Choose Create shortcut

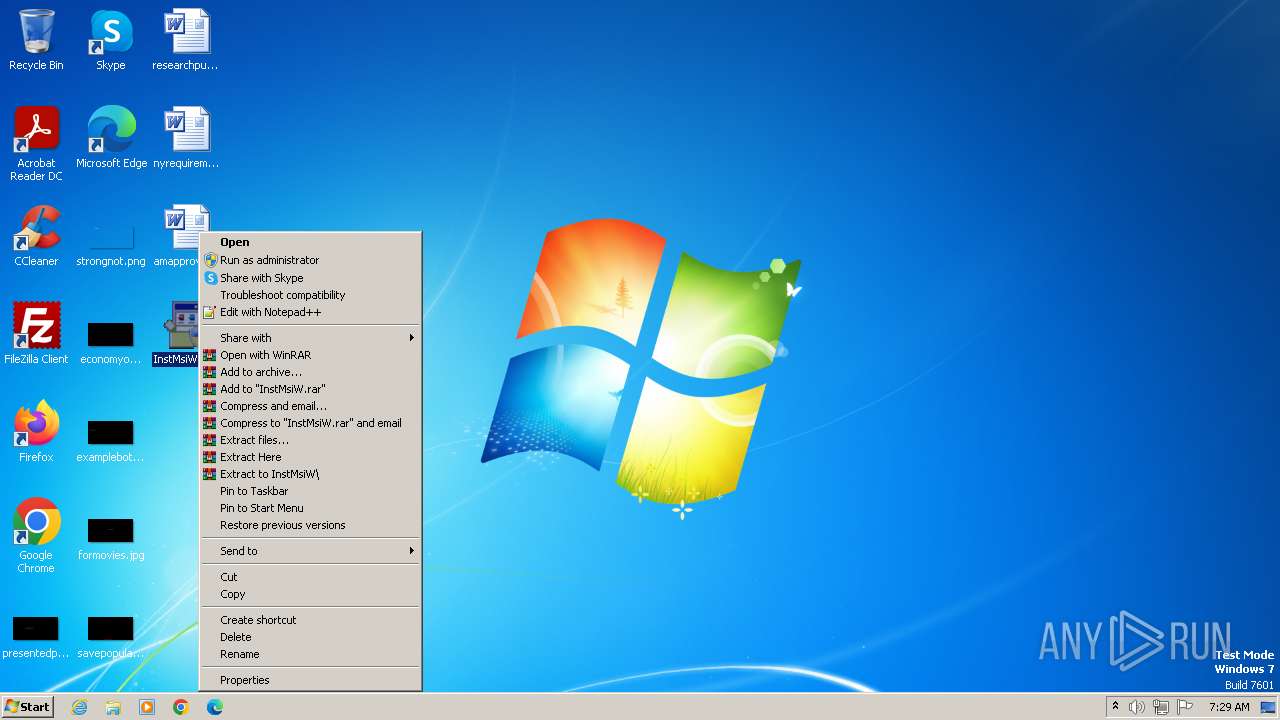point(311,620)
